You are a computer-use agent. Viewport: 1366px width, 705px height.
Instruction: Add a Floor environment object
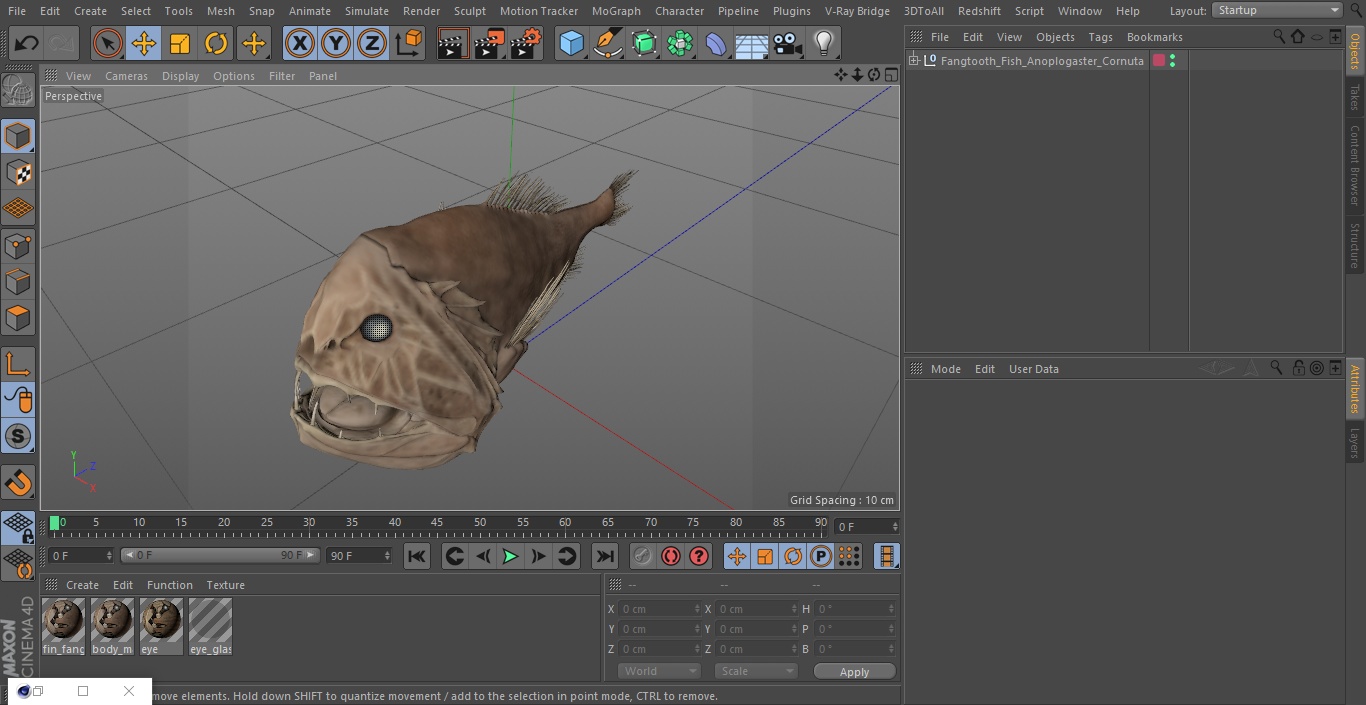[x=752, y=43]
